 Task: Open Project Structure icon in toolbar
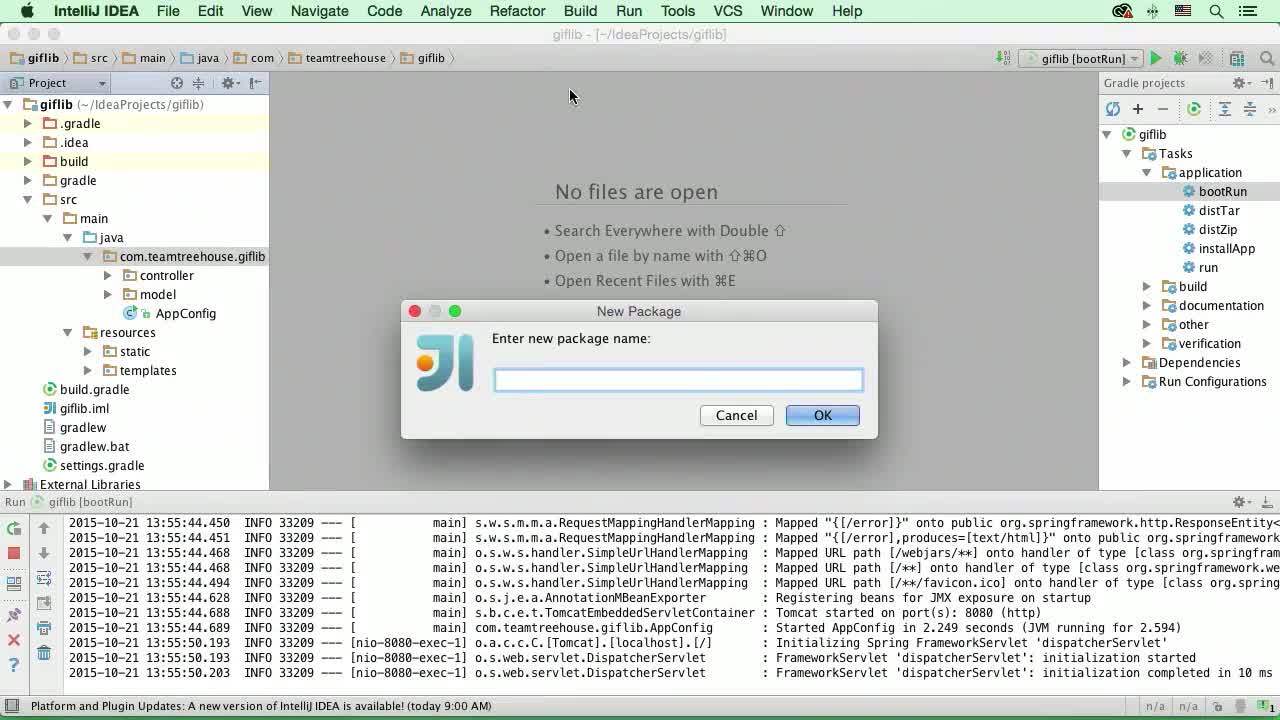(x=1237, y=59)
